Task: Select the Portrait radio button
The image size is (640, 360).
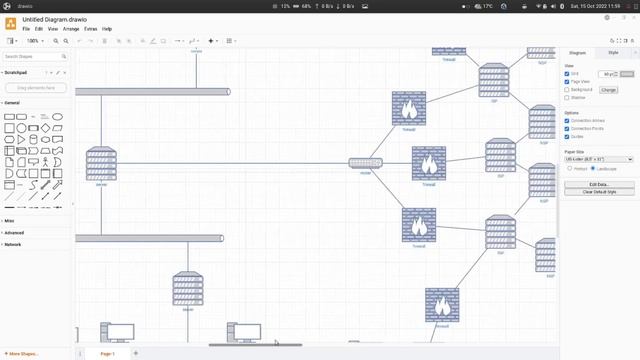Action: [569, 168]
